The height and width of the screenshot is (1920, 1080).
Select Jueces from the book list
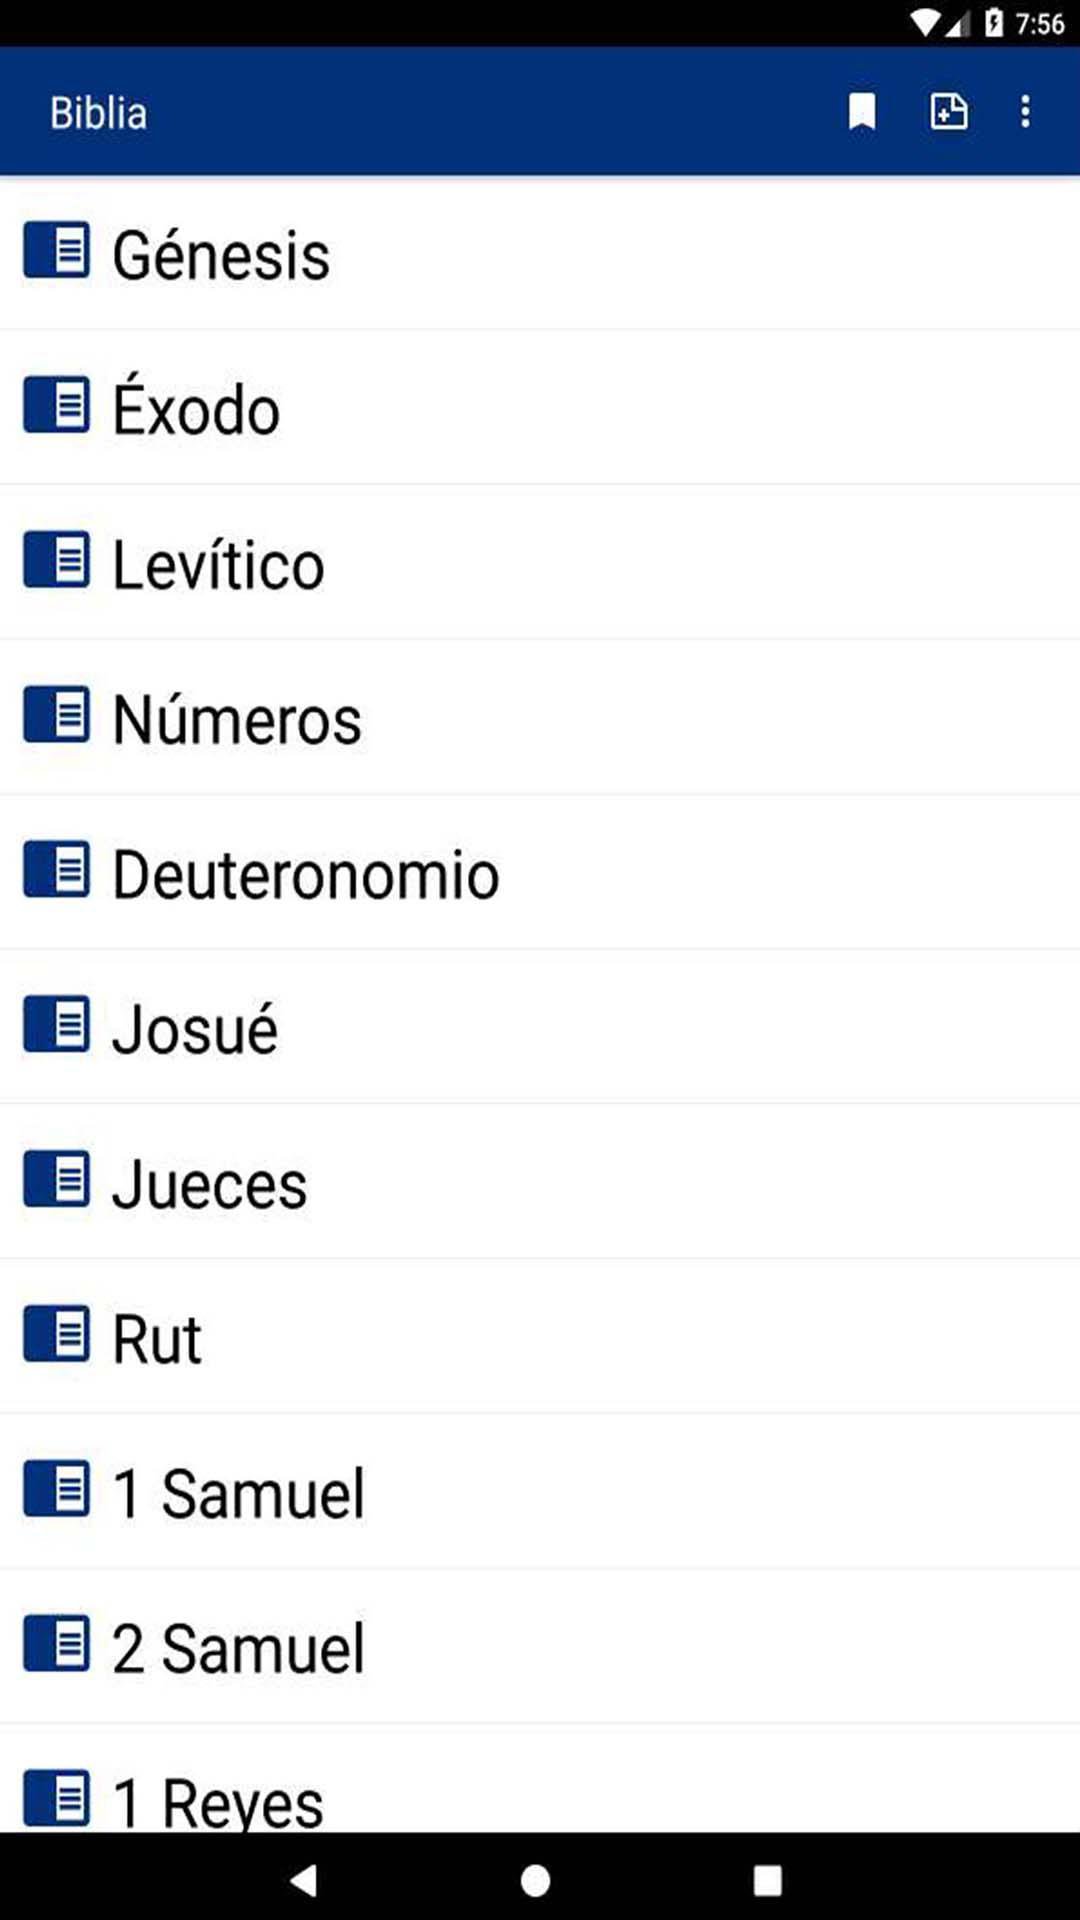point(209,1185)
